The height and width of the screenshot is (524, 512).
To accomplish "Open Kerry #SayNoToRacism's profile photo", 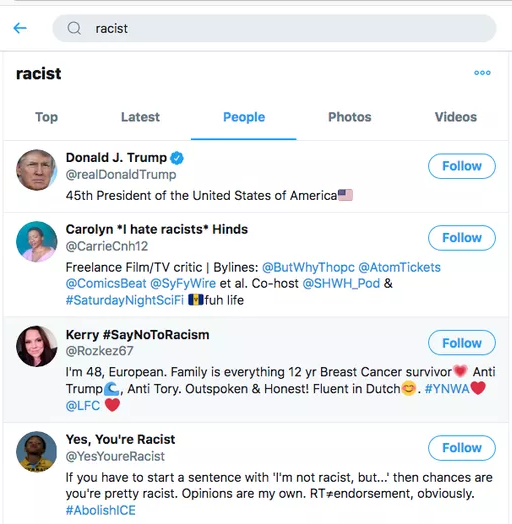I will tap(36, 346).
